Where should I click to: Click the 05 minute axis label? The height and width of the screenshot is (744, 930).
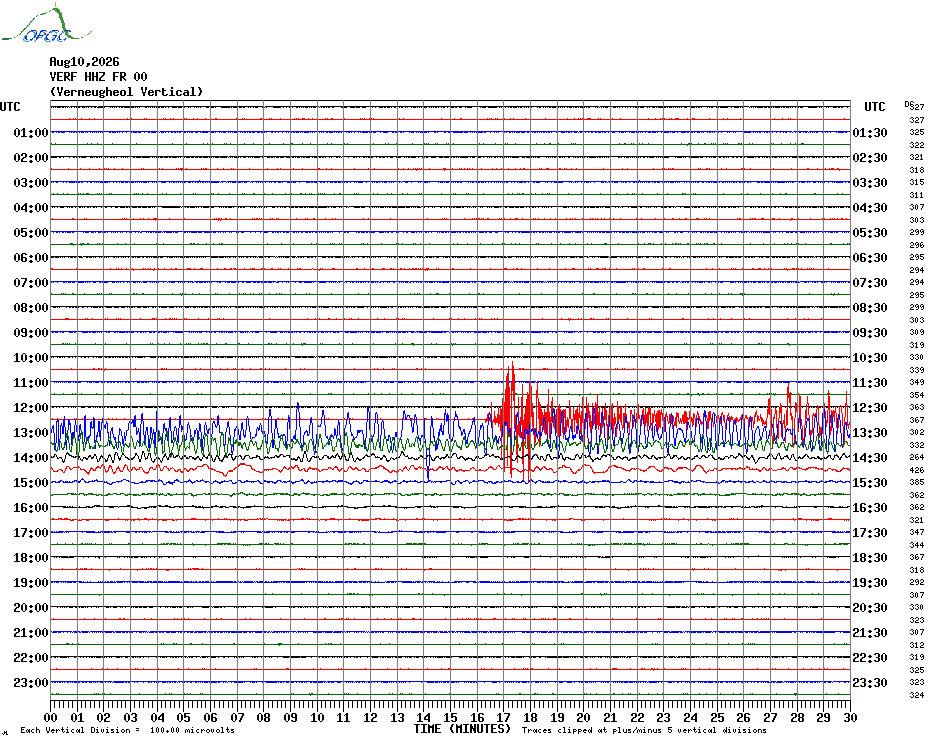[184, 717]
